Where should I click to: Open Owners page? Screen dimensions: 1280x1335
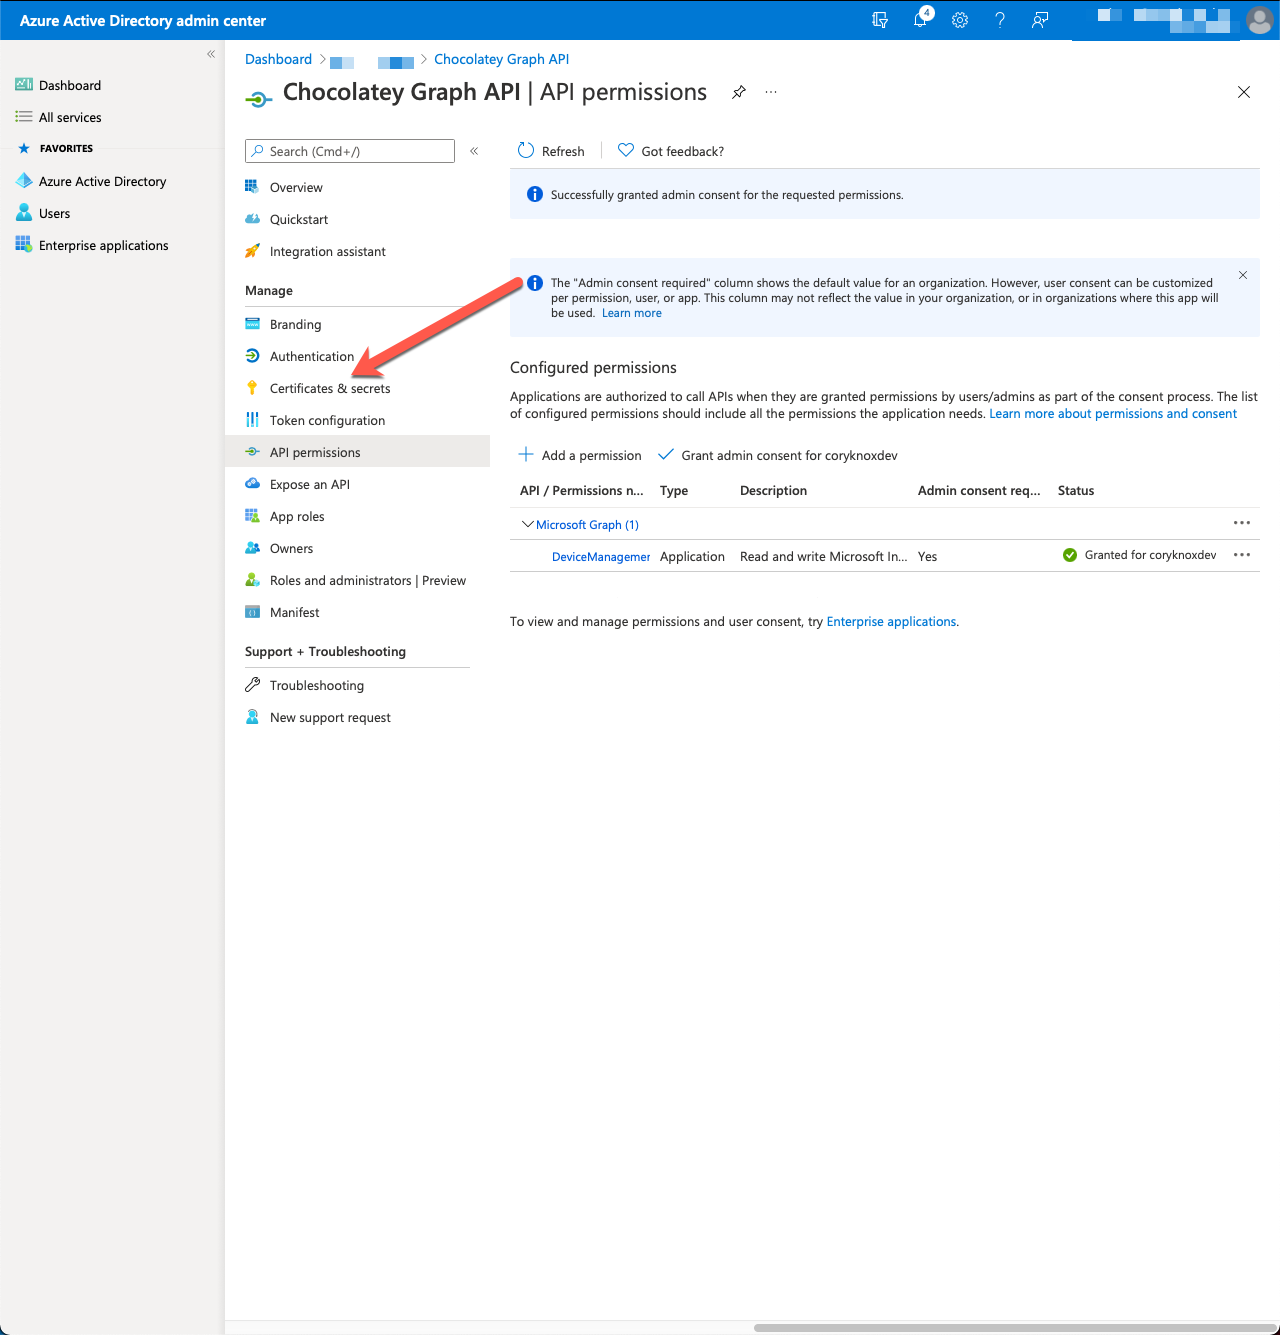(291, 548)
